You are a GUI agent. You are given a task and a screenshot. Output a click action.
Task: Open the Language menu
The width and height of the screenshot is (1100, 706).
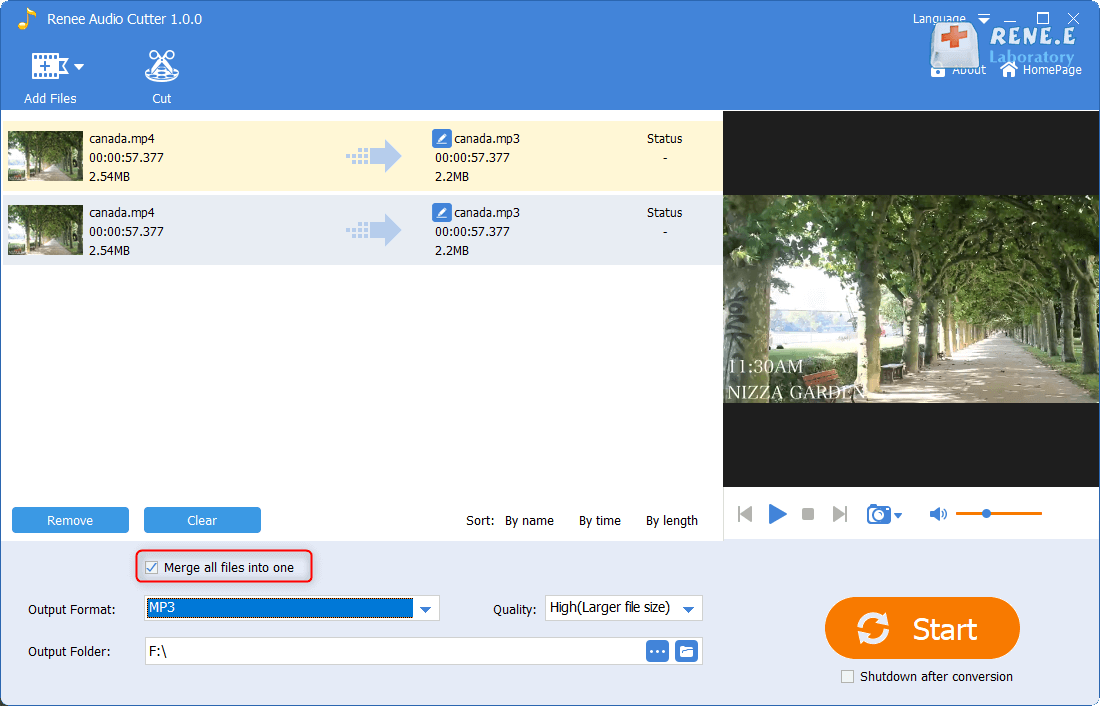951,18
